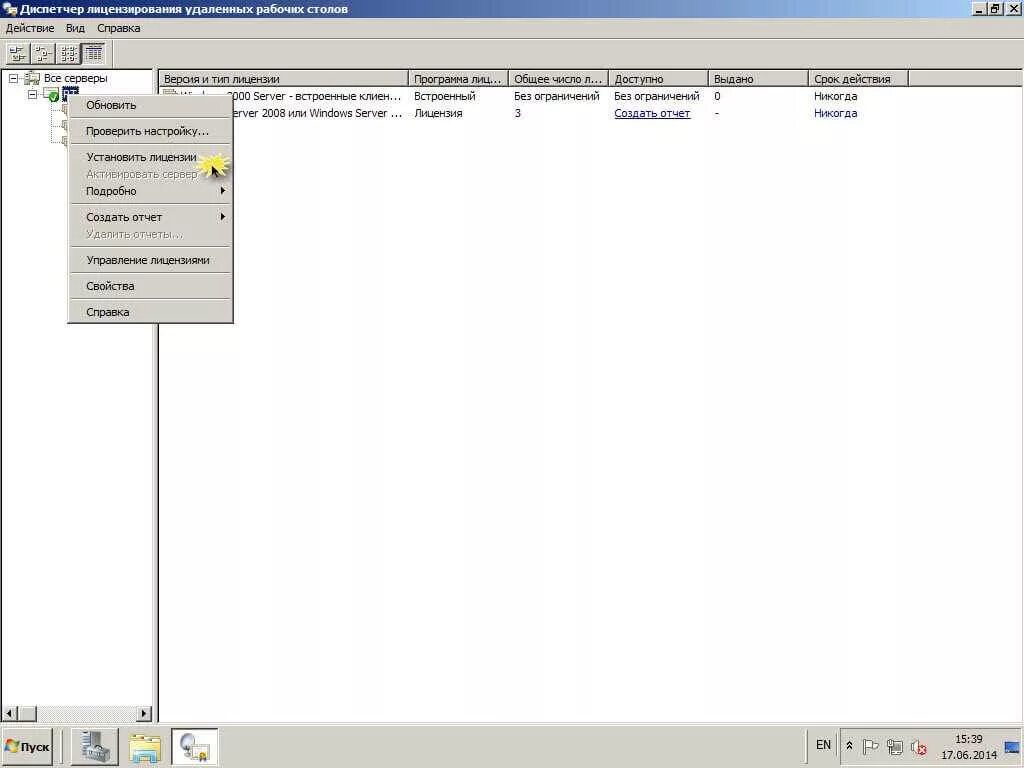This screenshot has width=1024, height=768.
Task: Open the Действие menu
Action: (x=30, y=28)
